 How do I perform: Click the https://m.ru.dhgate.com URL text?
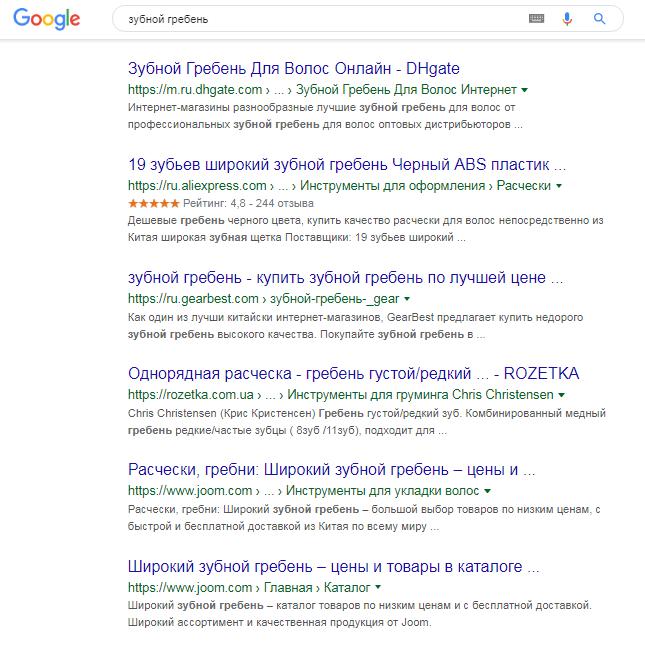point(195,90)
